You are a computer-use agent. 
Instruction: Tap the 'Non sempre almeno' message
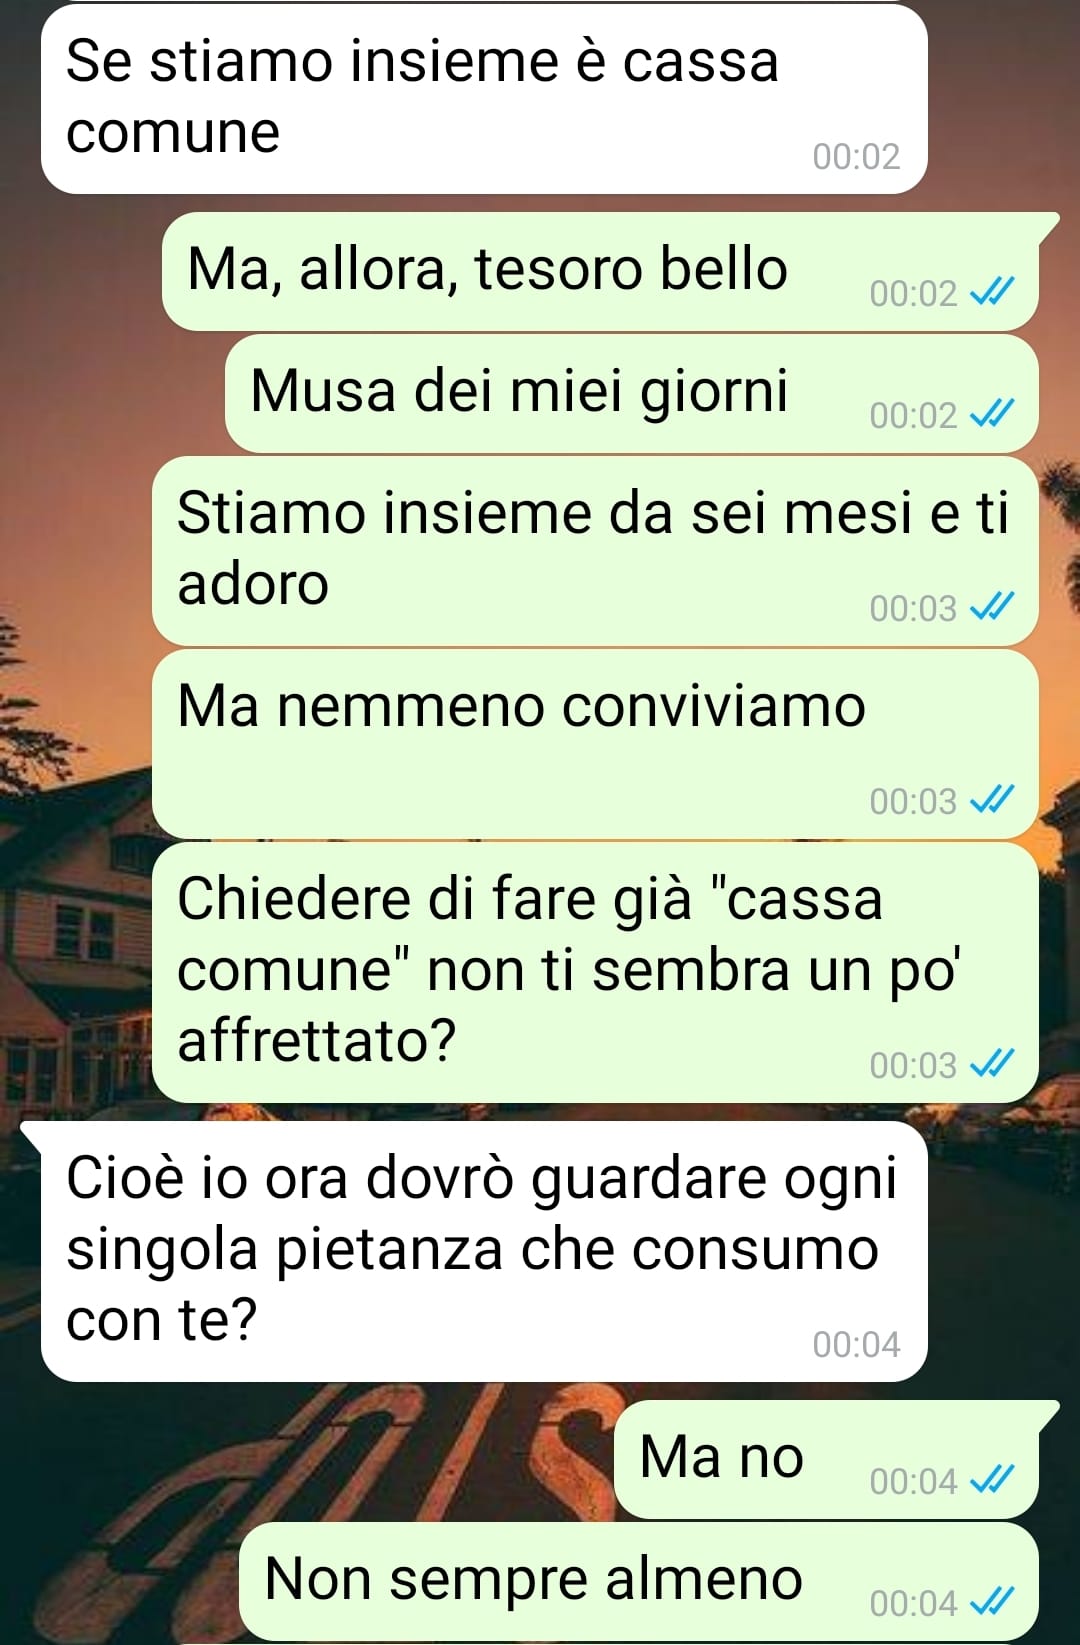tap(638, 1581)
